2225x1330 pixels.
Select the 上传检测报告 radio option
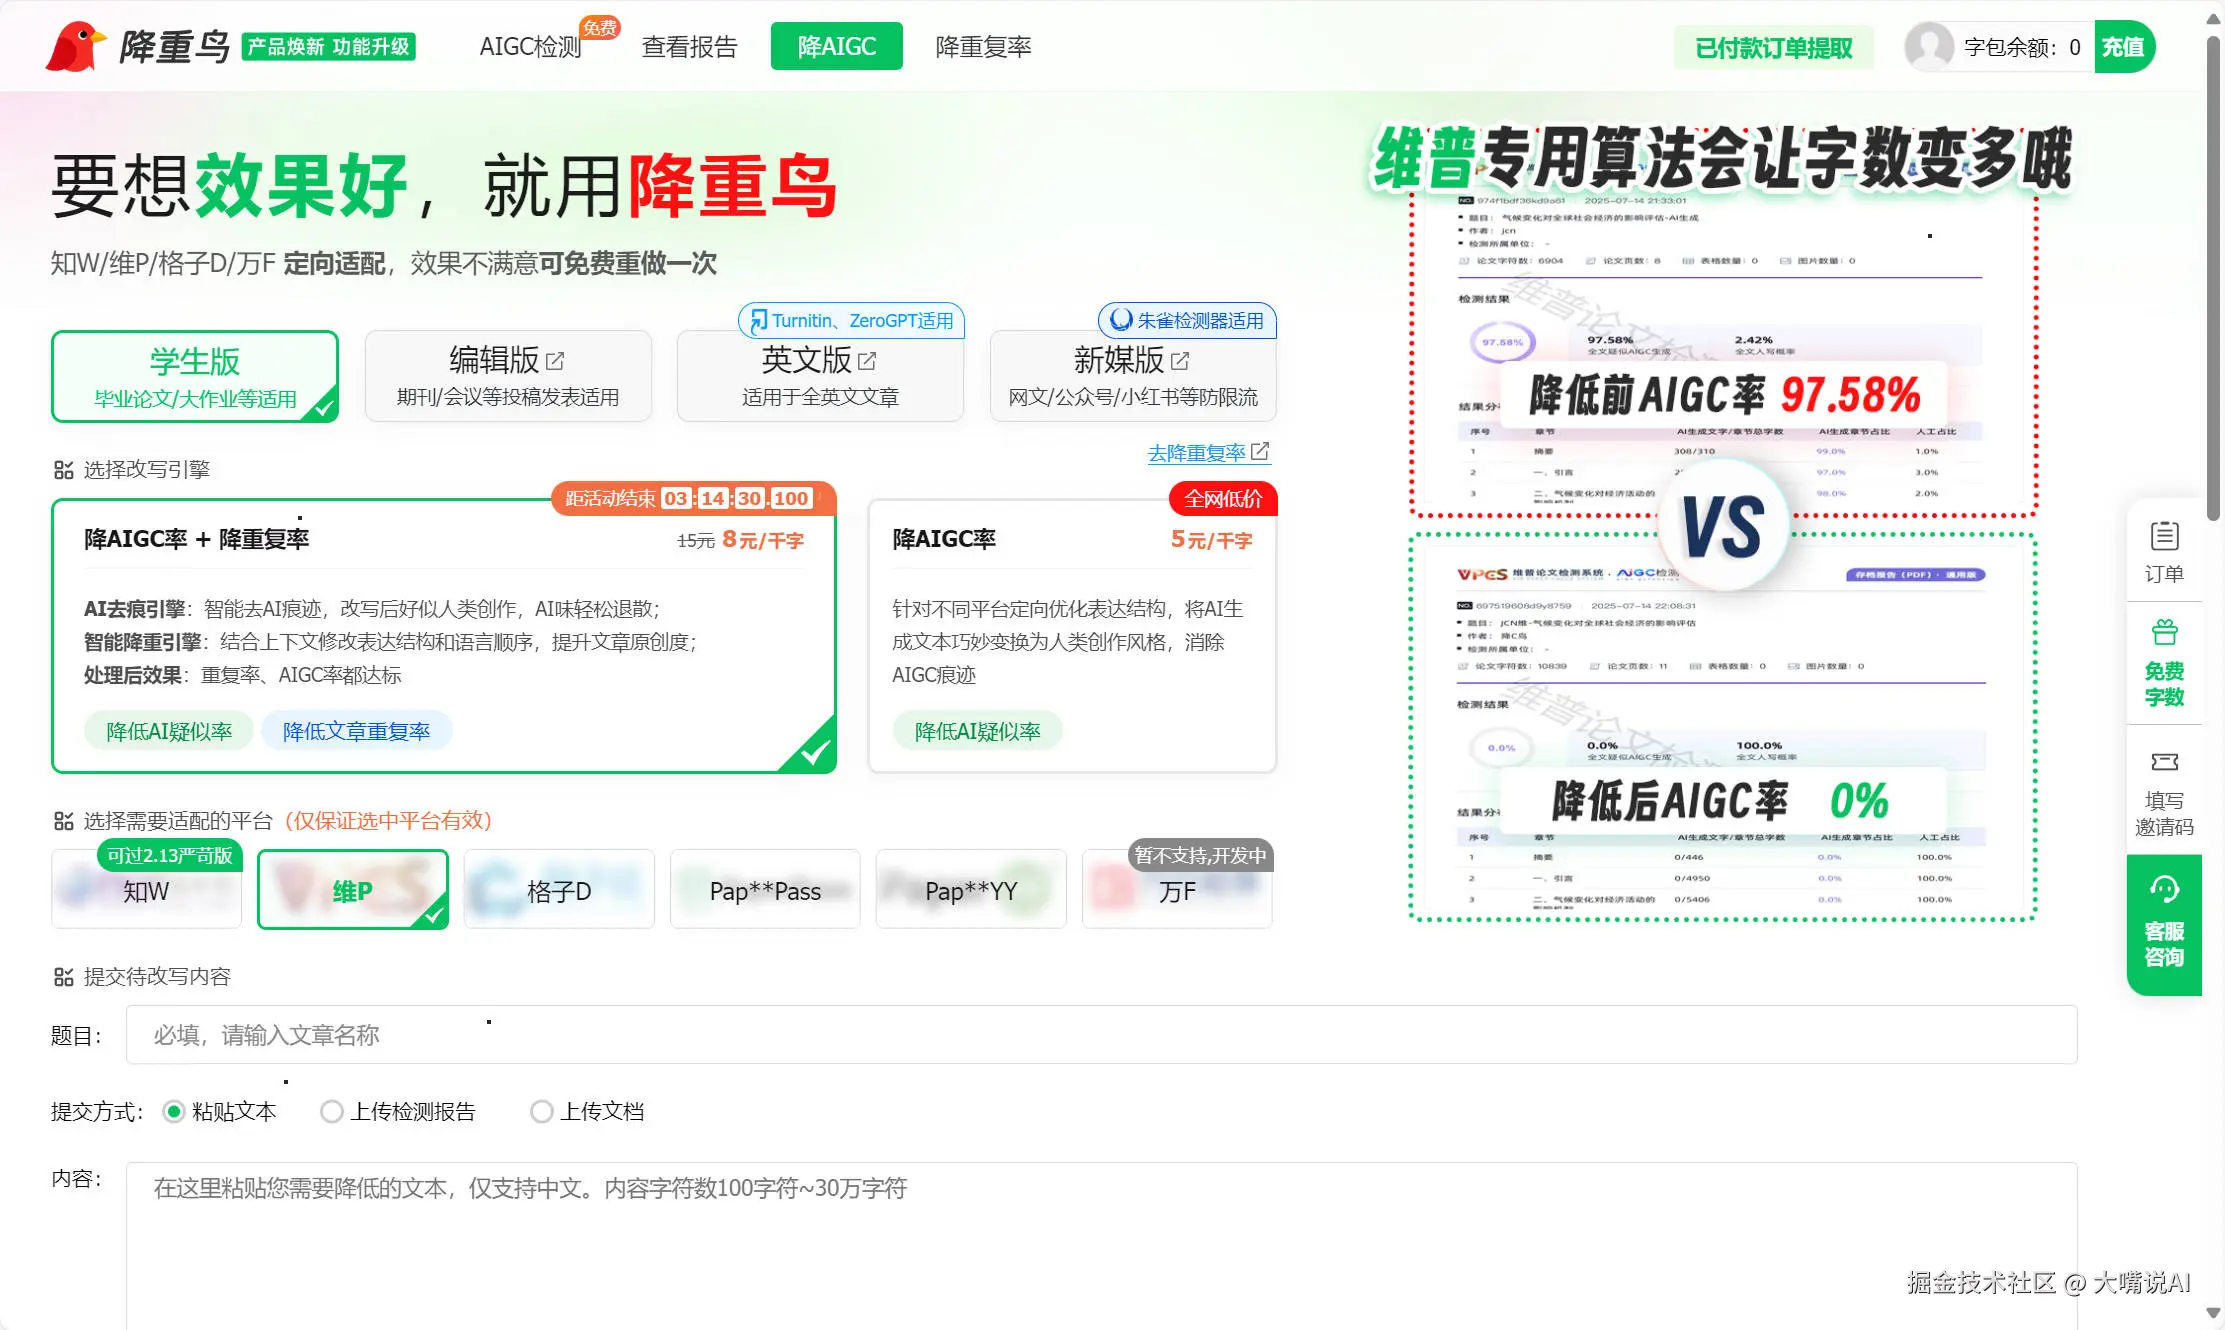coord(332,1112)
